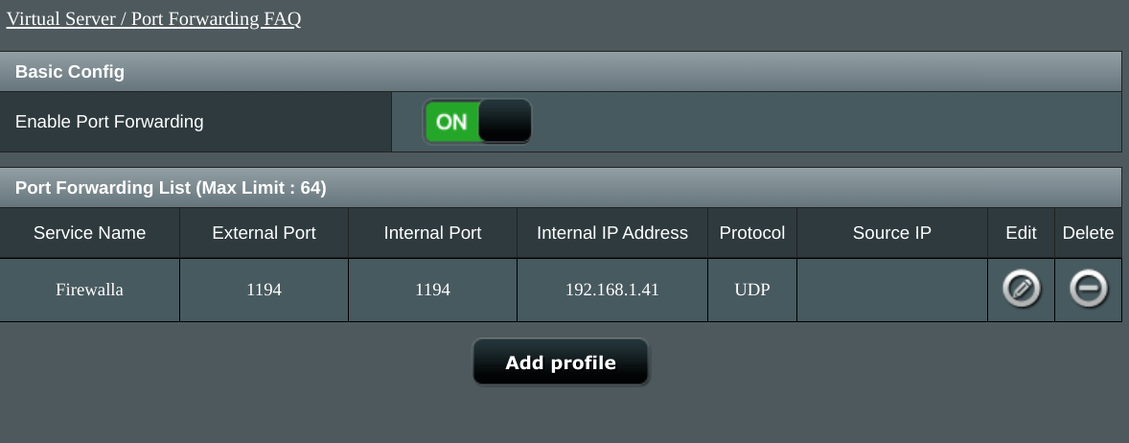Viewport: 1129px width, 443px height.
Task: Select the Firewalla service name cell
Action: (x=89, y=289)
